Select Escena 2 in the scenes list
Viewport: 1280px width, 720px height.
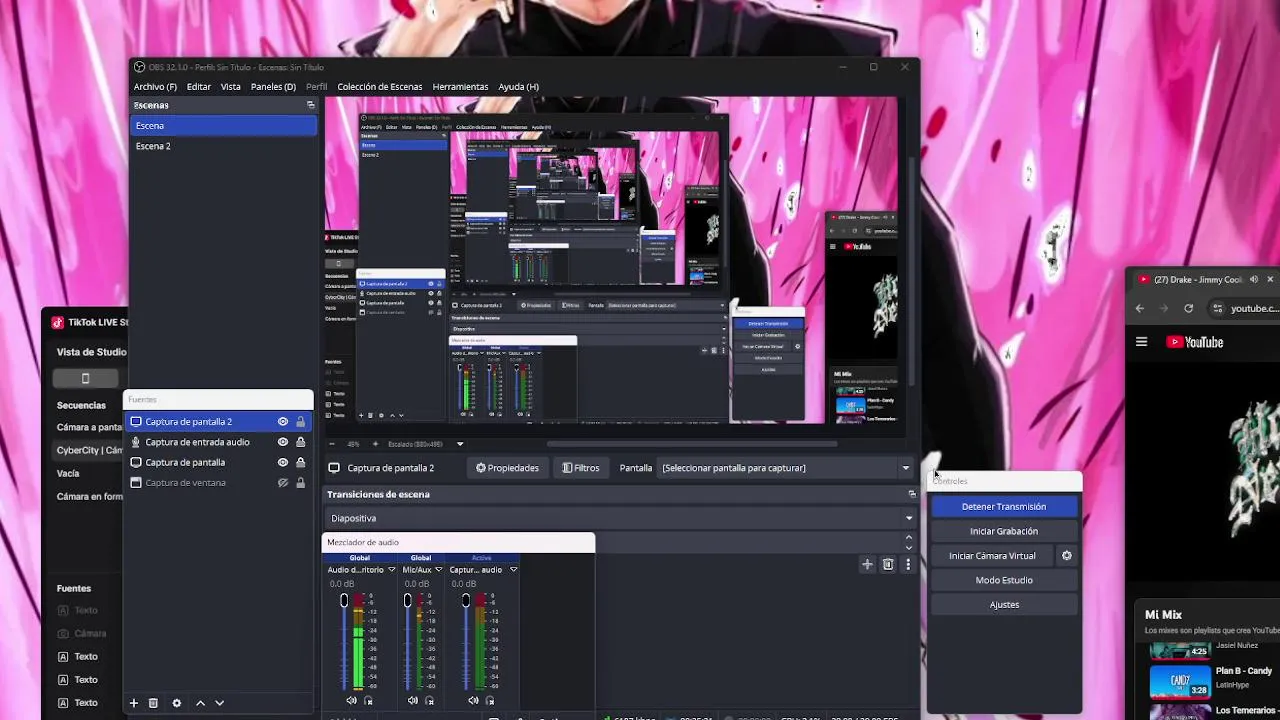pos(223,146)
